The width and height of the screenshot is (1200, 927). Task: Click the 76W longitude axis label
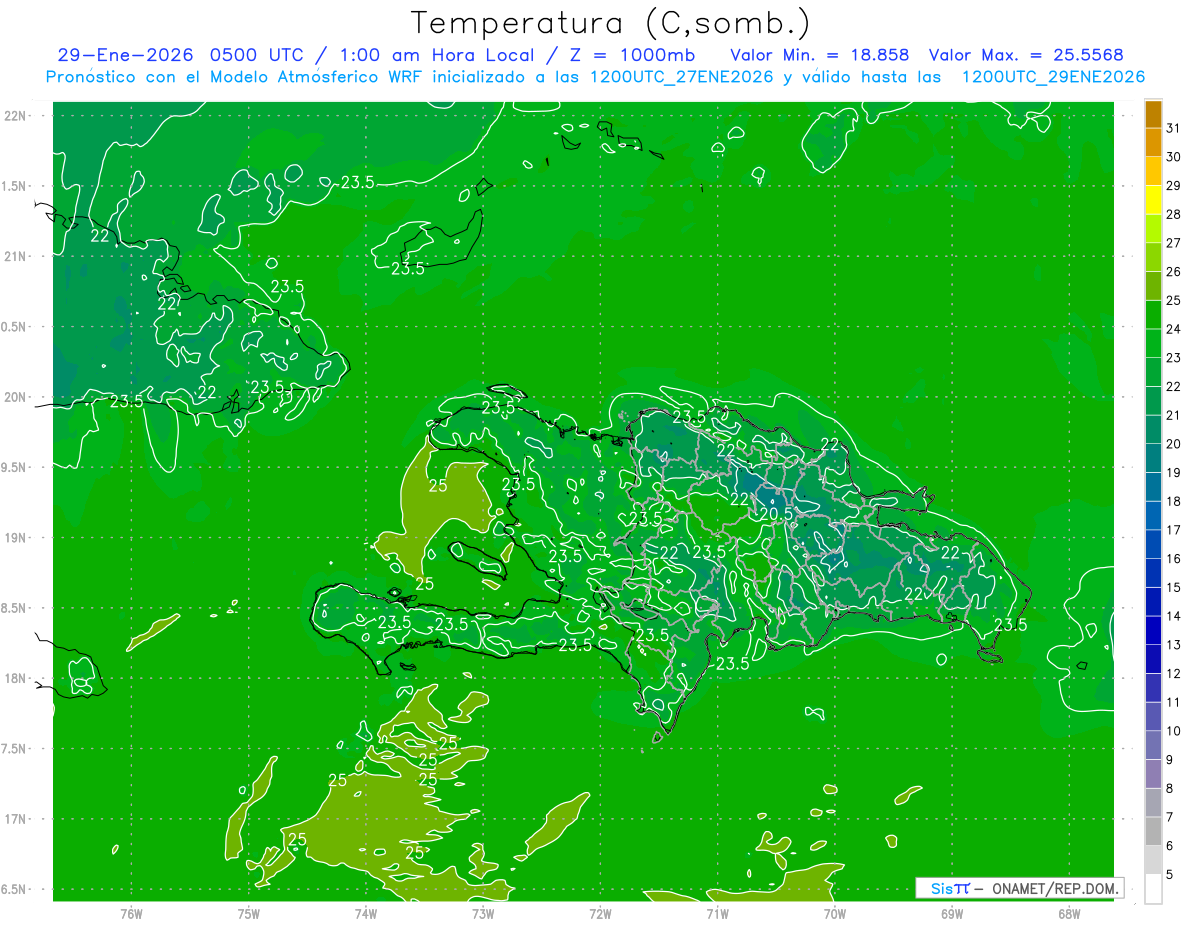(131, 913)
